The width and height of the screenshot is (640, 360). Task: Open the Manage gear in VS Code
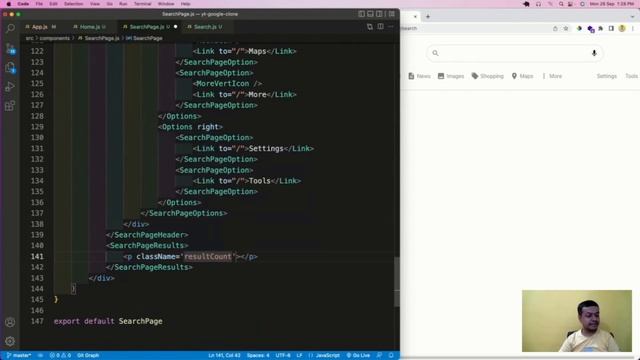point(10,341)
